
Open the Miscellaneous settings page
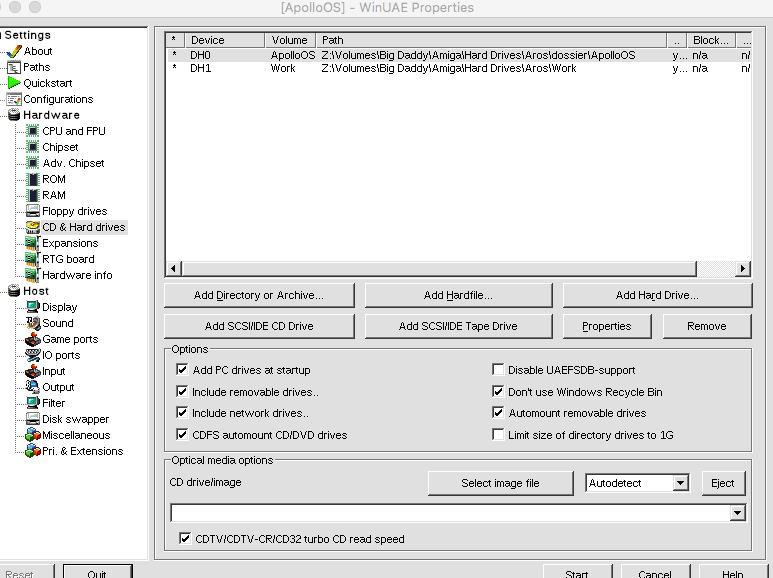point(76,435)
